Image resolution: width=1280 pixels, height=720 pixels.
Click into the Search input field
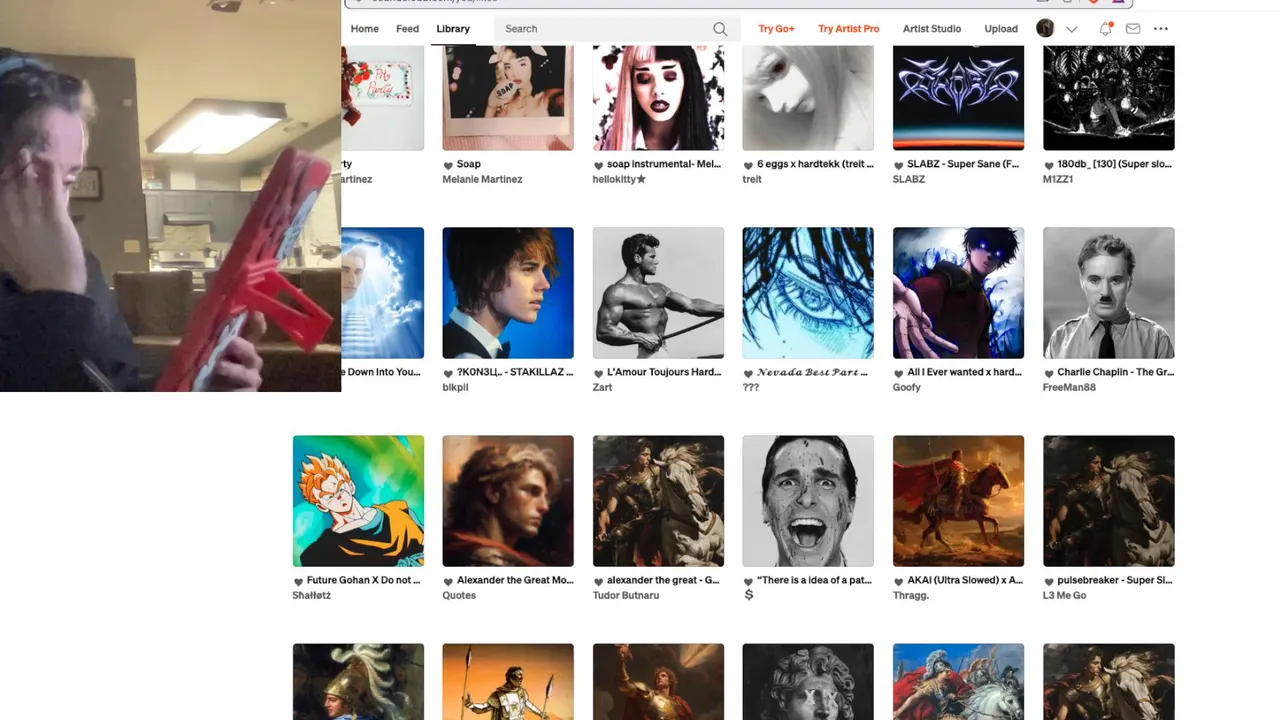click(606, 29)
